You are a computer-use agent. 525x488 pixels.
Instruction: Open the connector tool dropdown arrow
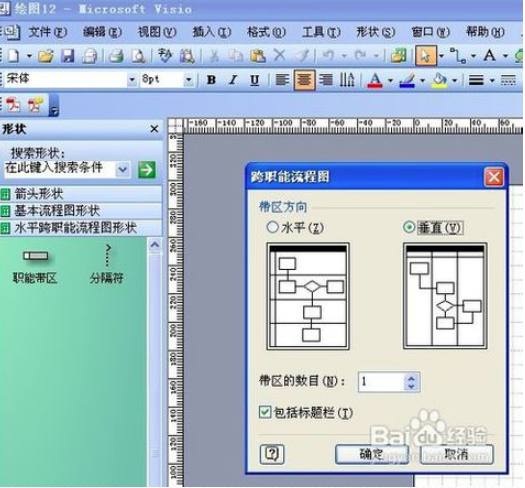pos(473,56)
